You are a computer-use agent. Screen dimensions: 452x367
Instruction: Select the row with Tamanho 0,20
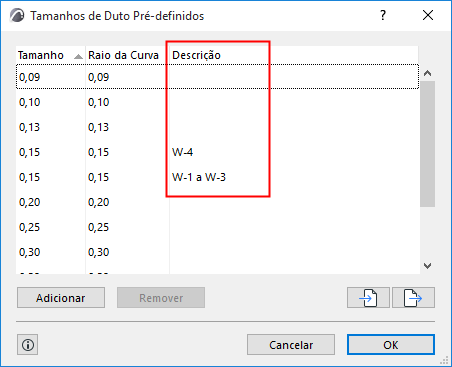pos(217,202)
